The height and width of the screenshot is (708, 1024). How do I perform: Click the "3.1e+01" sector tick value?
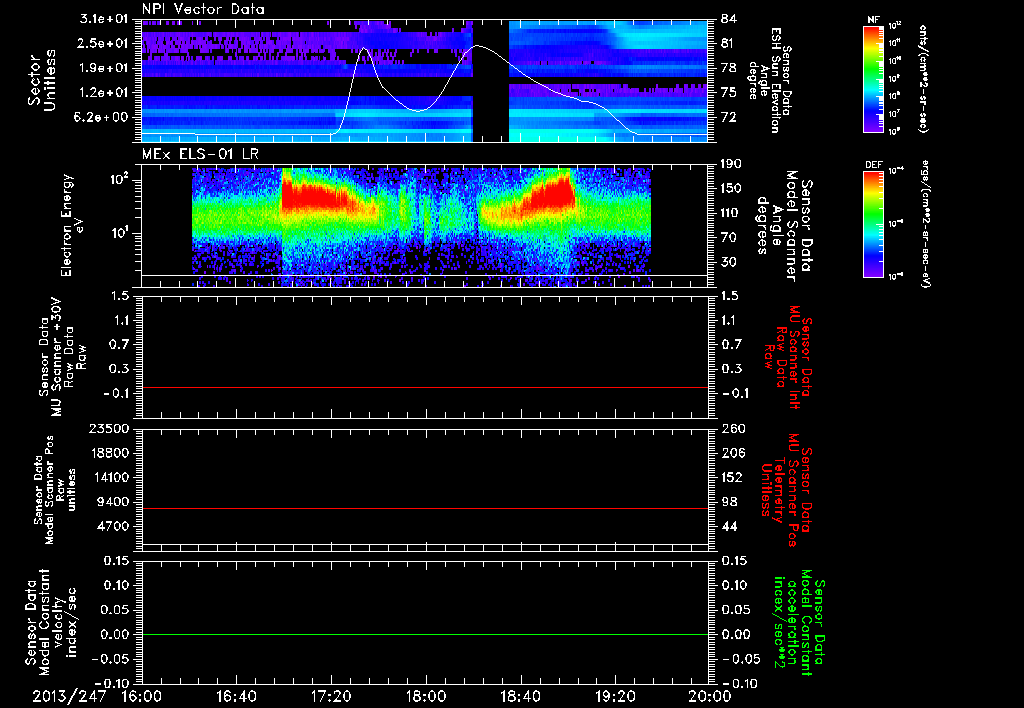[103, 19]
